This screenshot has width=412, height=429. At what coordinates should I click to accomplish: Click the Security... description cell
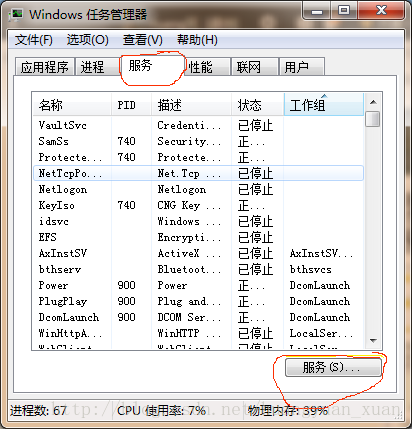pyautogui.click(x=189, y=141)
